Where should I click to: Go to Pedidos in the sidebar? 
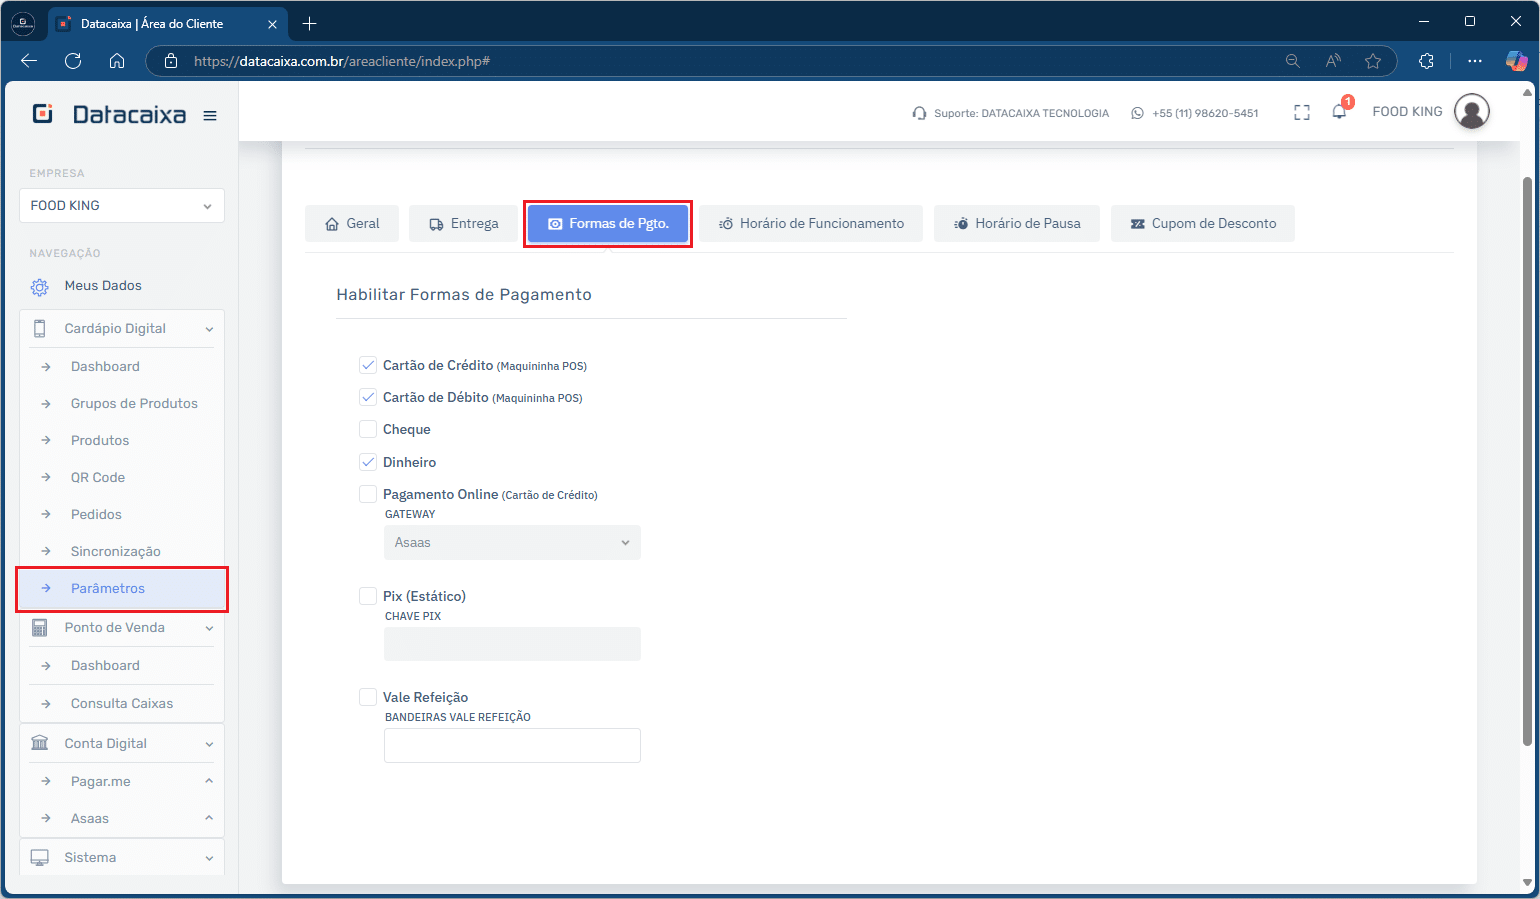click(x=96, y=515)
